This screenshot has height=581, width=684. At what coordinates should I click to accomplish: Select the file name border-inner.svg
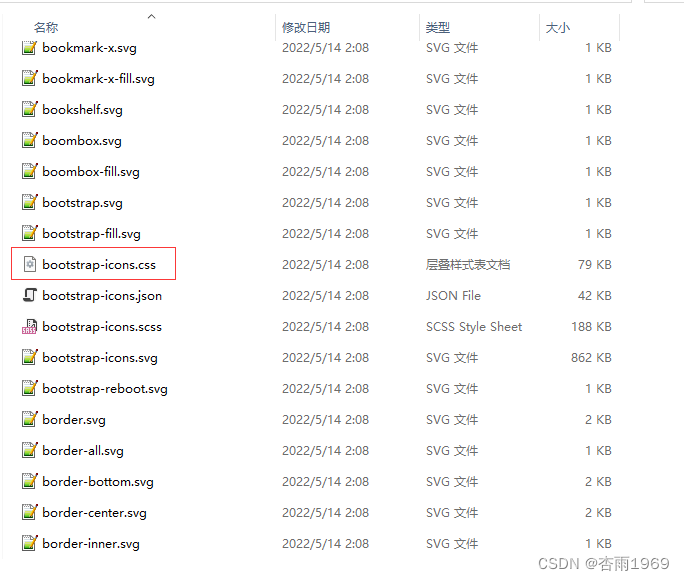(91, 543)
